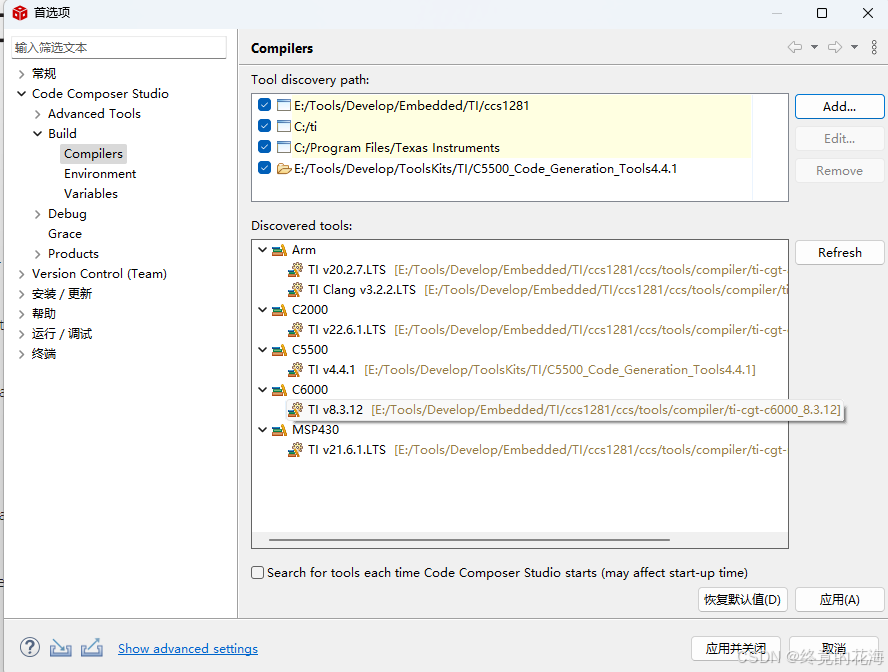Image resolution: width=888 pixels, height=672 pixels.
Task: Open the back history dropdown arrow
Action: coord(814,47)
